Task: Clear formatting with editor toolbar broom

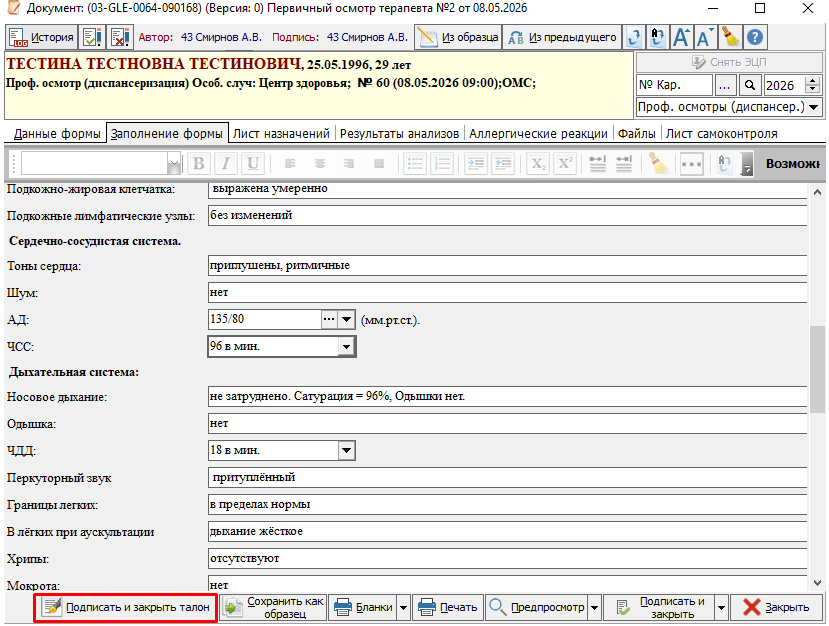Action: pyautogui.click(x=658, y=164)
